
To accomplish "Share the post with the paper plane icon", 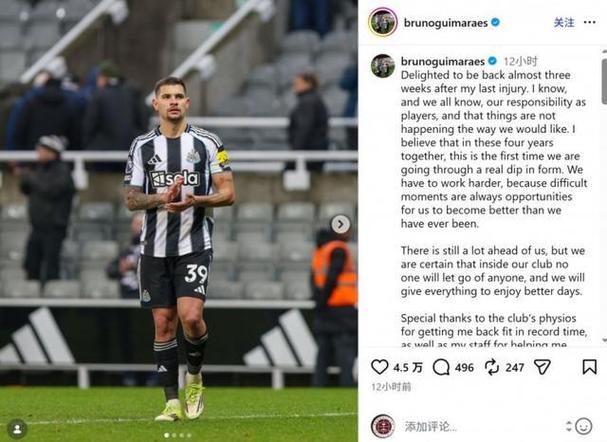I will tap(542, 367).
